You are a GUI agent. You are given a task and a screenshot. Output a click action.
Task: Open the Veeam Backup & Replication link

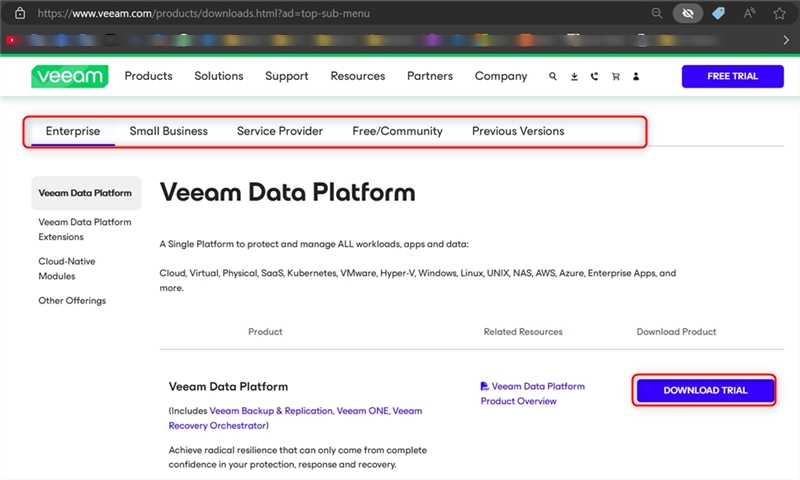pyautogui.click(x=270, y=410)
